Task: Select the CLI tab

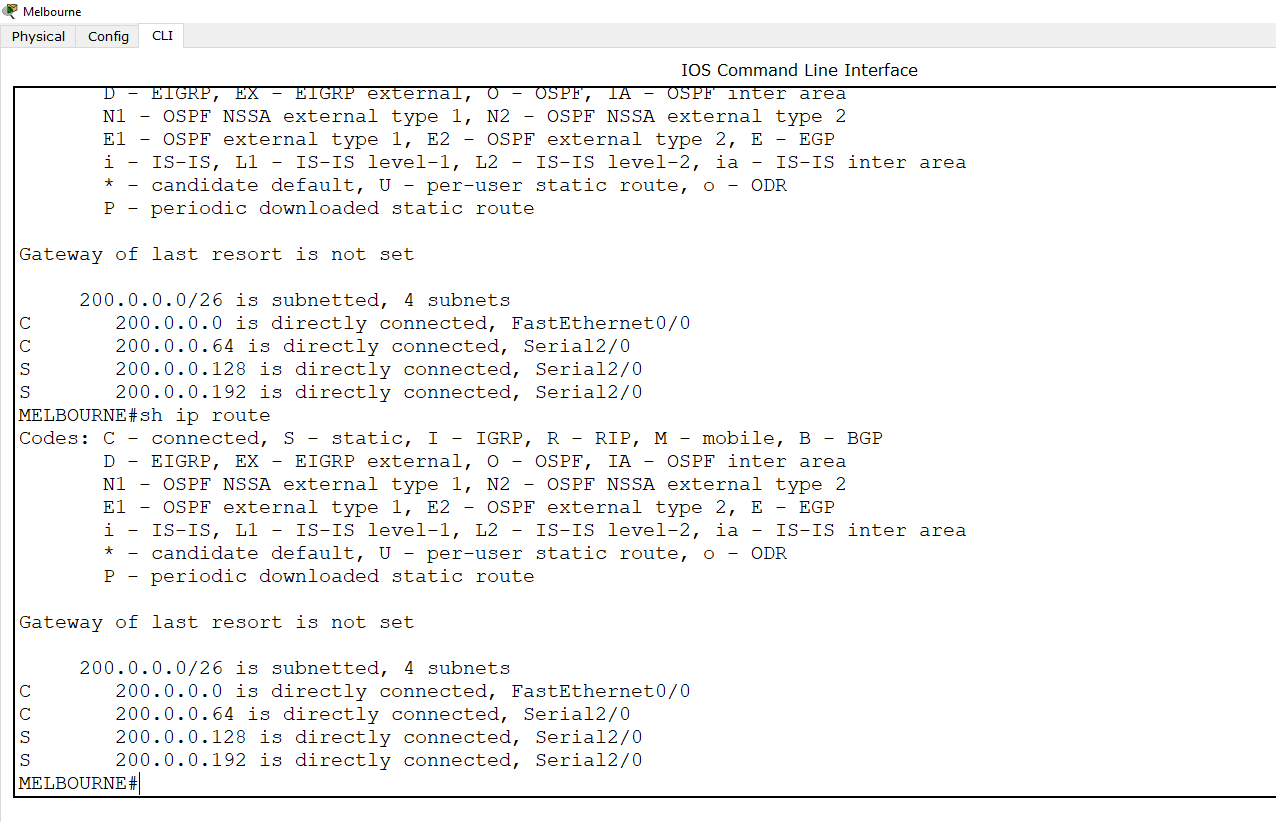Action: pos(162,36)
